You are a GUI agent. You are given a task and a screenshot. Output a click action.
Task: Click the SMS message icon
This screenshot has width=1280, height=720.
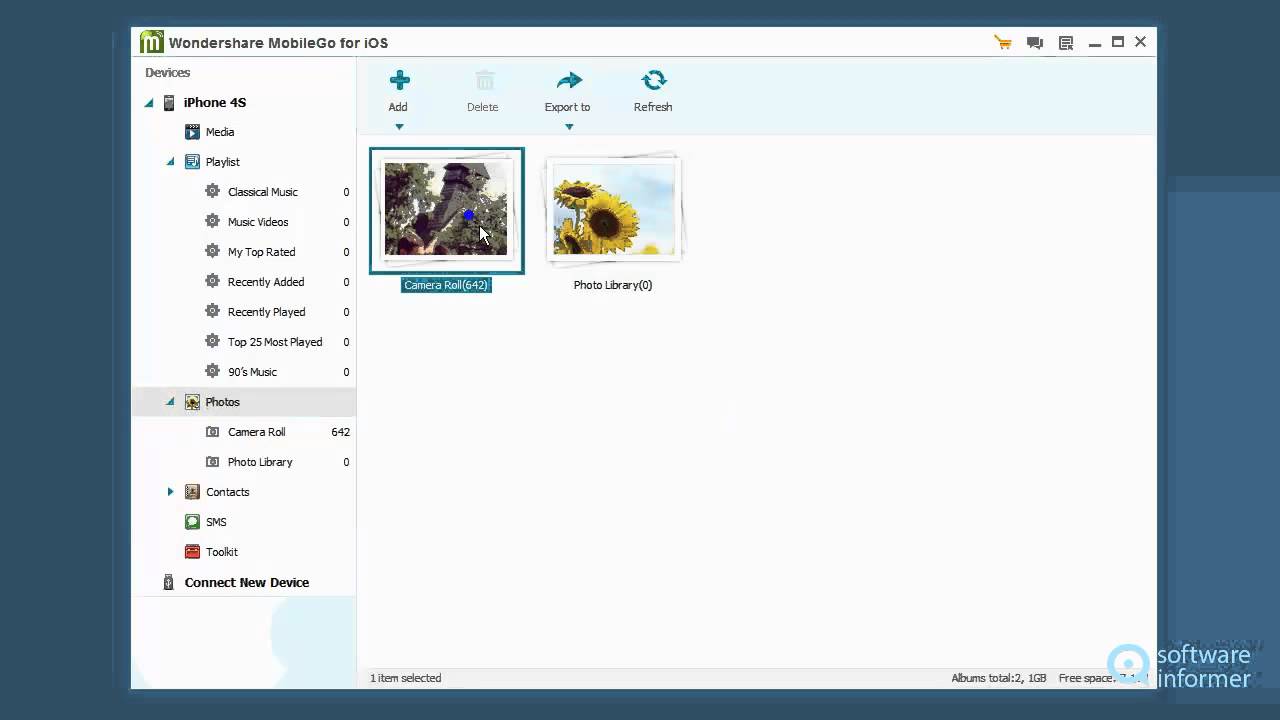coord(192,522)
